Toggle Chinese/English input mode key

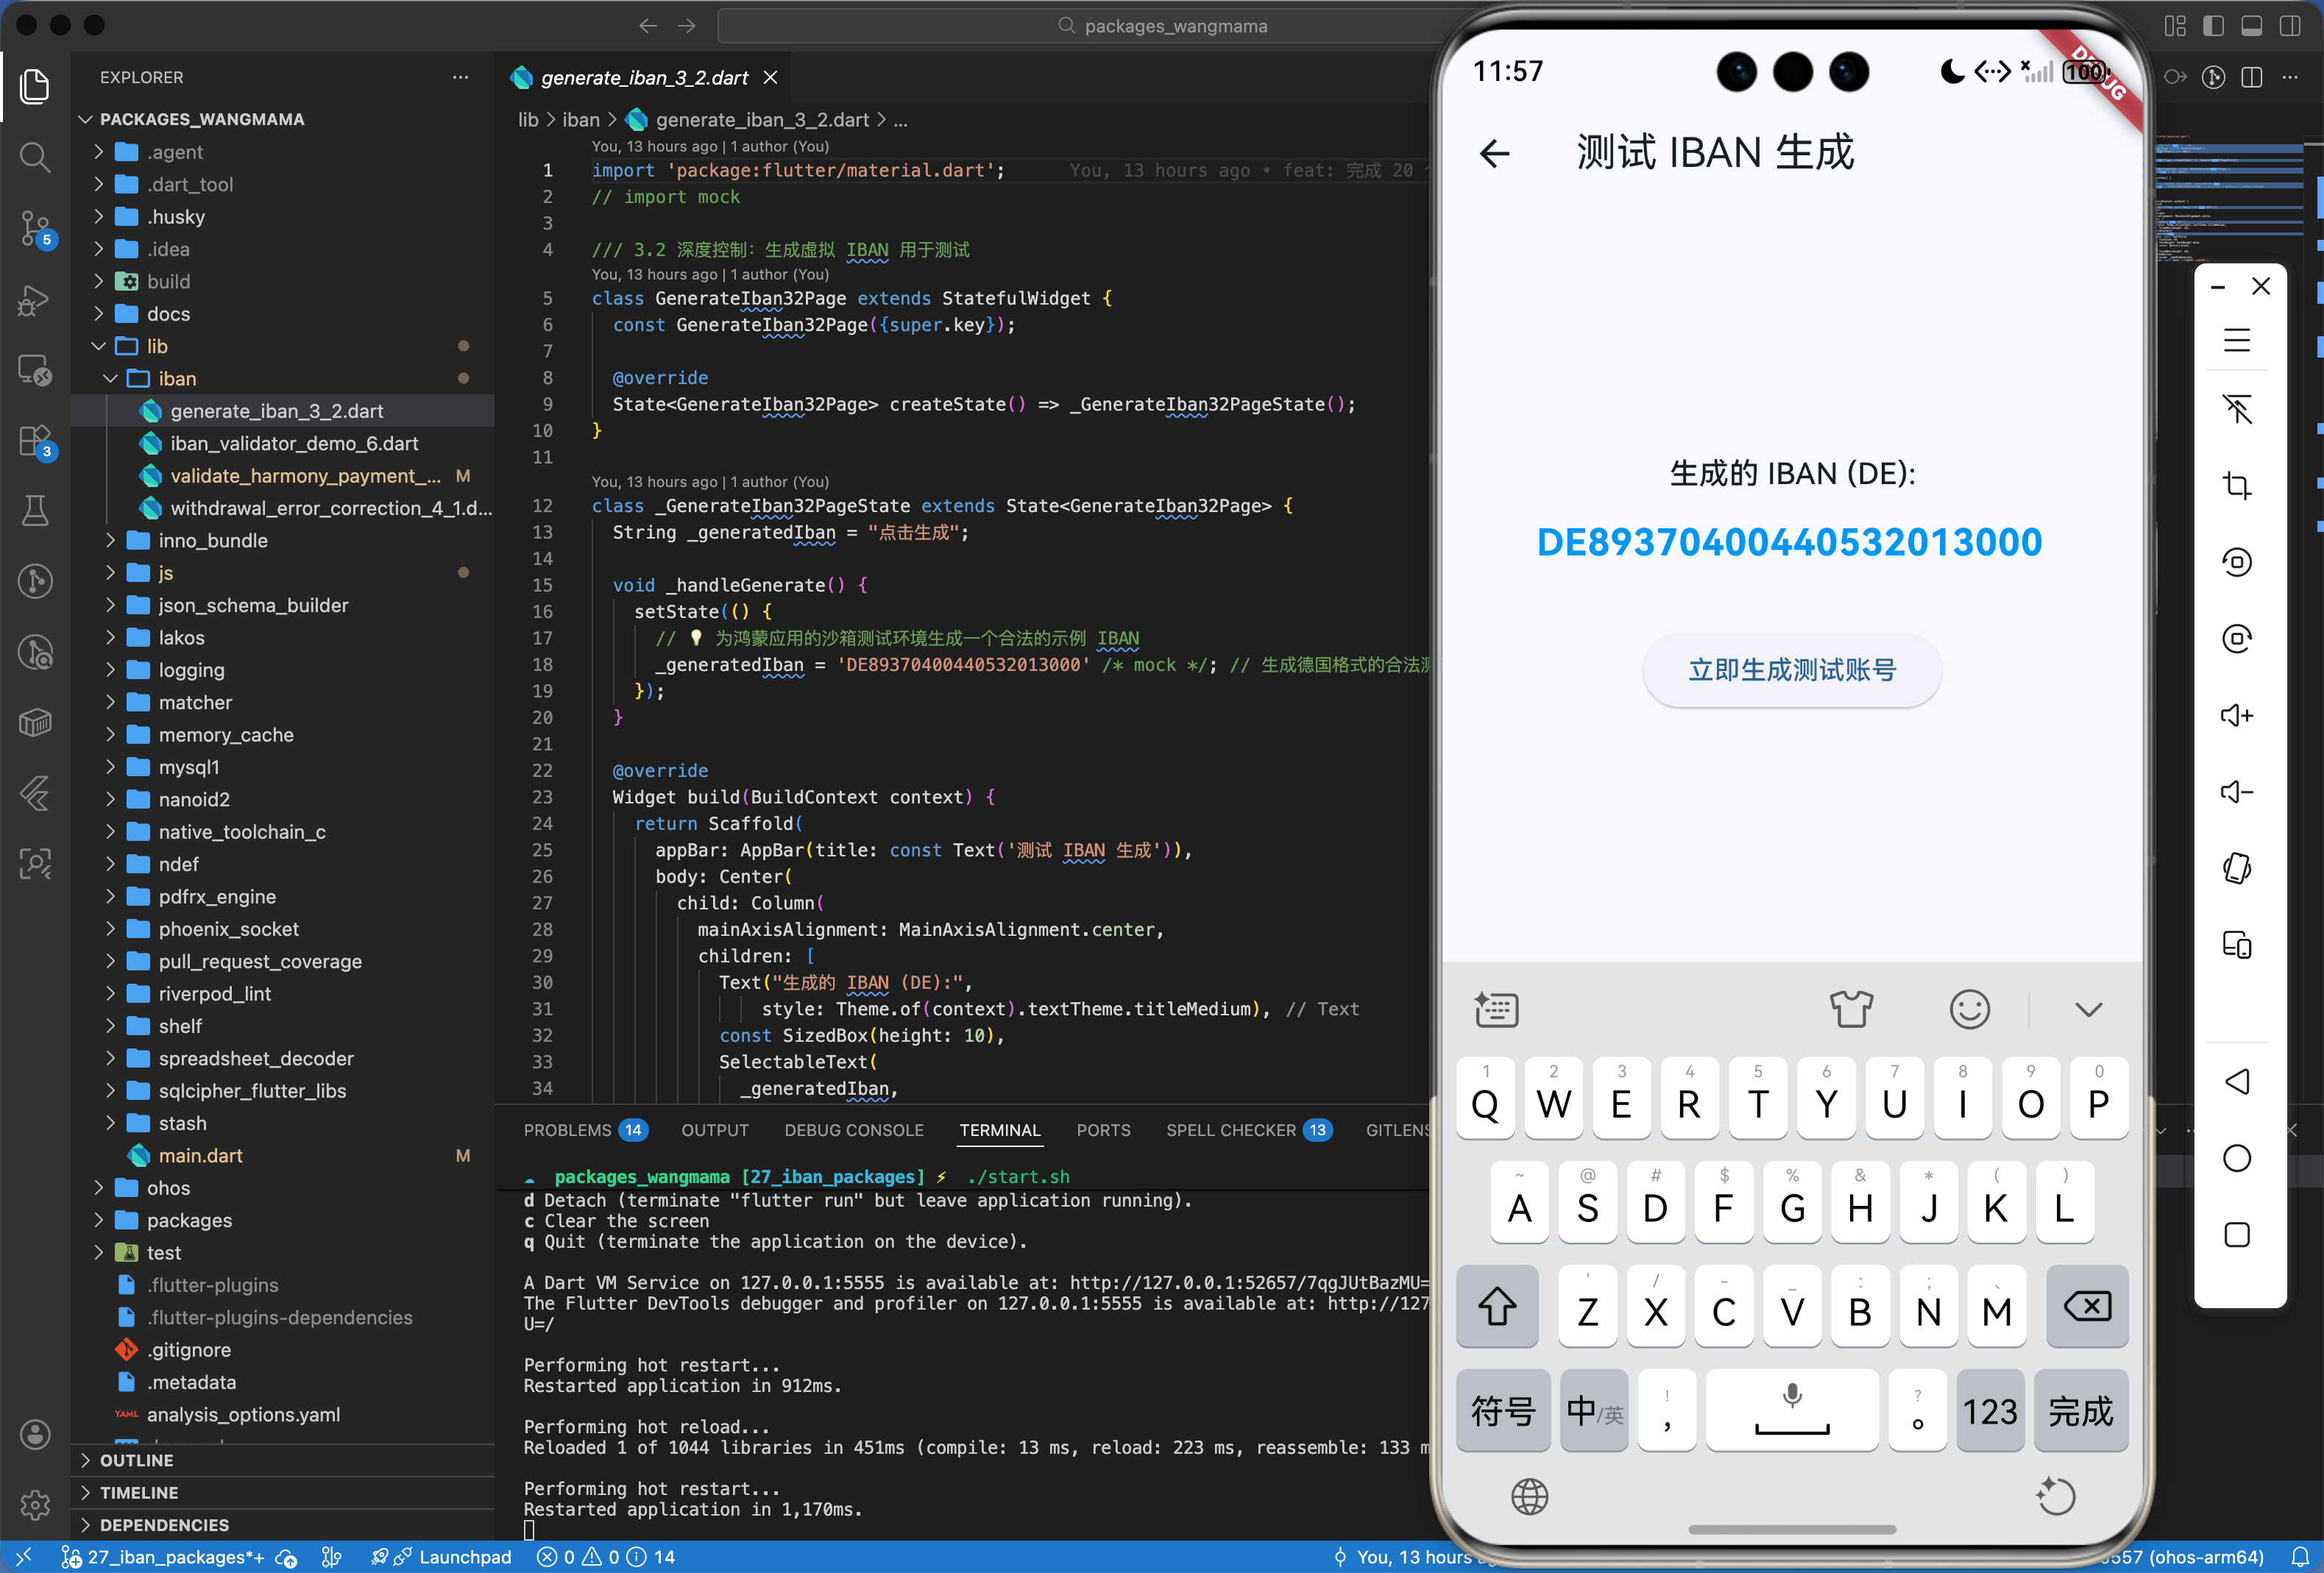(x=1593, y=1411)
